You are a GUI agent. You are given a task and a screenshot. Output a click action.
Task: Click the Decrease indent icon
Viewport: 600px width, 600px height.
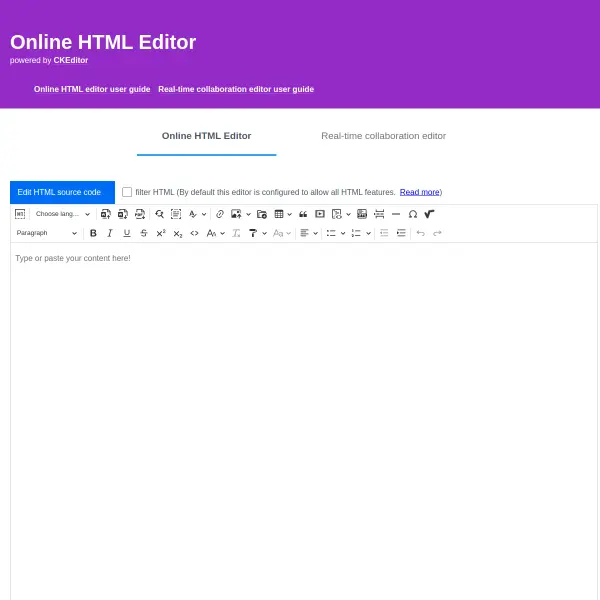pyautogui.click(x=384, y=233)
